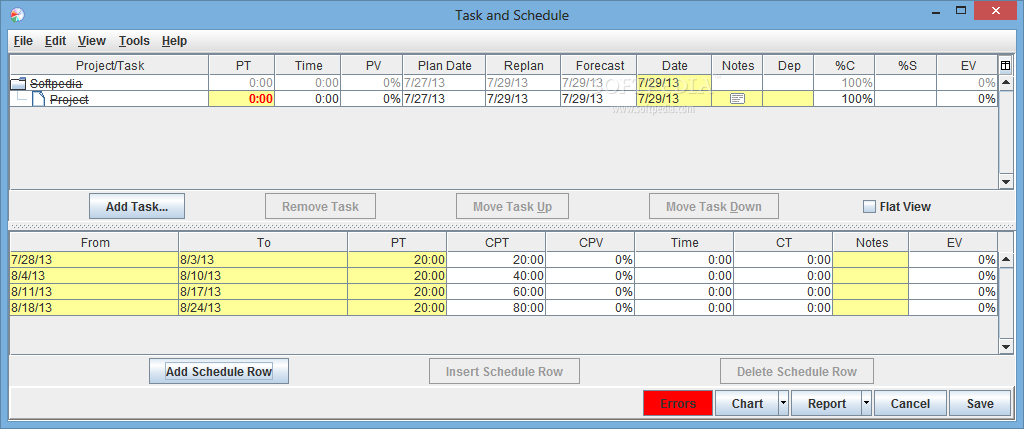This screenshot has height=429, width=1024.
Task: Select the Project task document icon
Action: [x=39, y=99]
